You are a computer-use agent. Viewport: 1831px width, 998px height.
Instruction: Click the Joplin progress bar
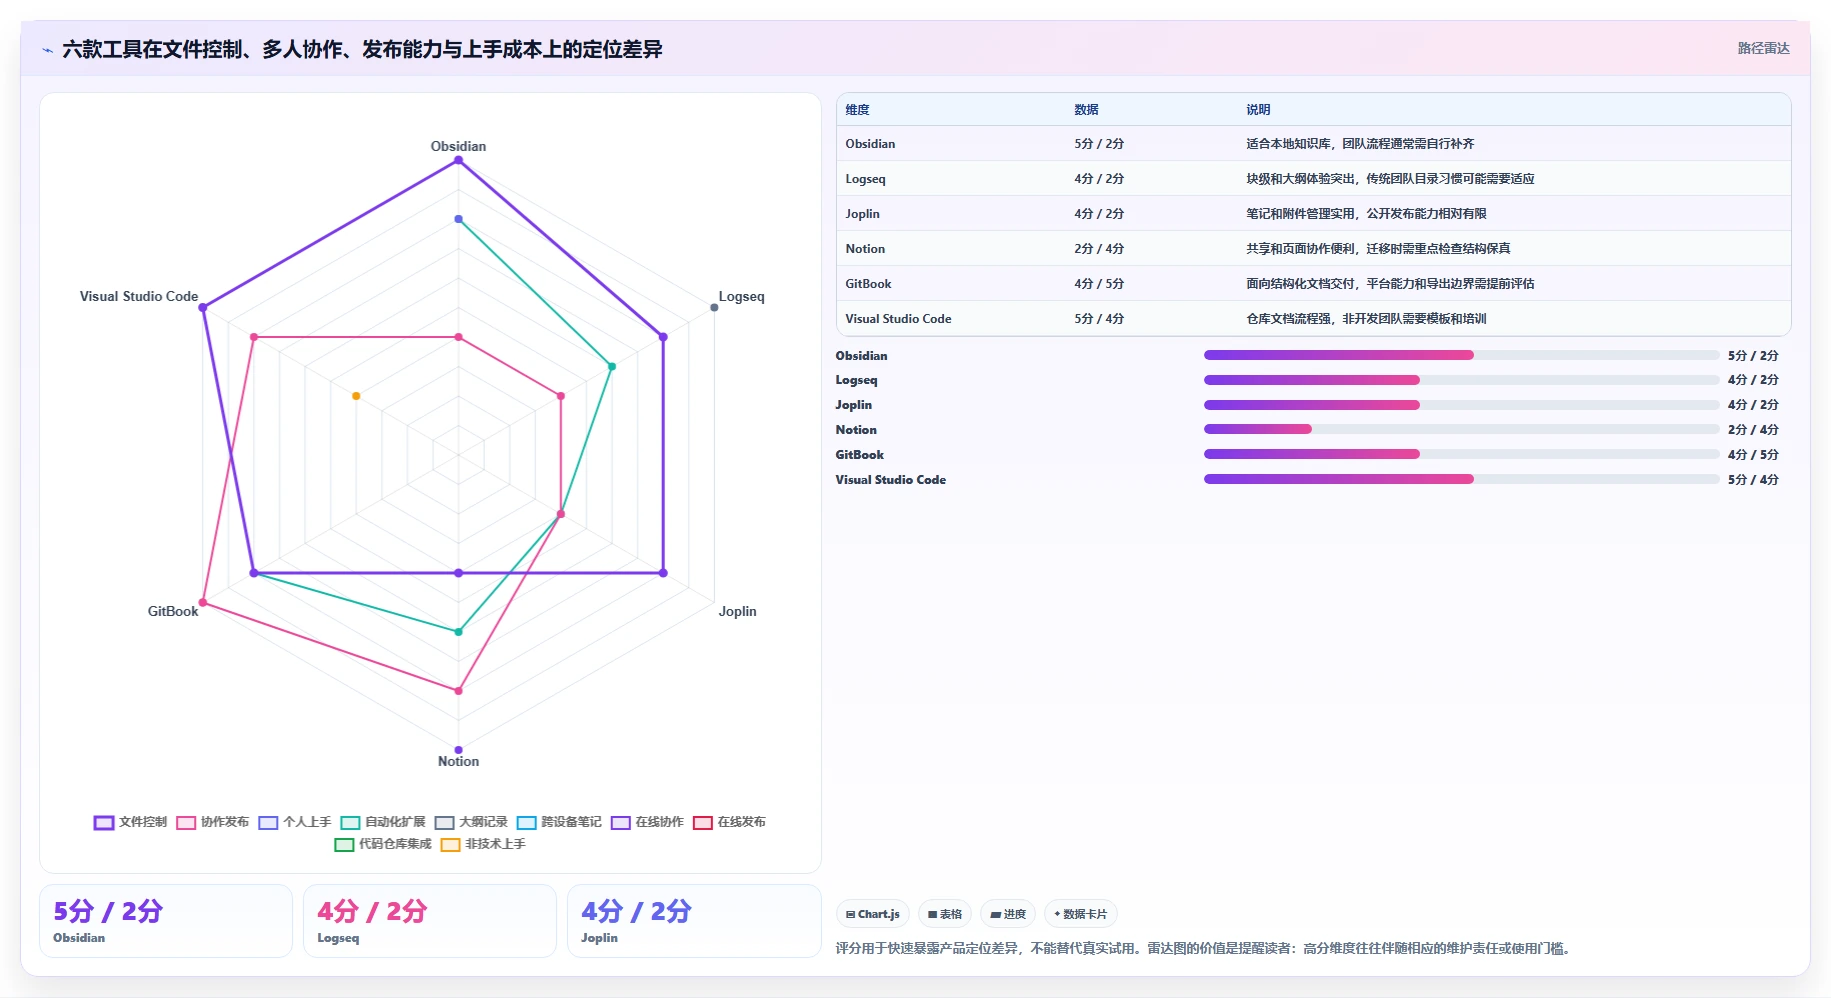[1461, 405]
